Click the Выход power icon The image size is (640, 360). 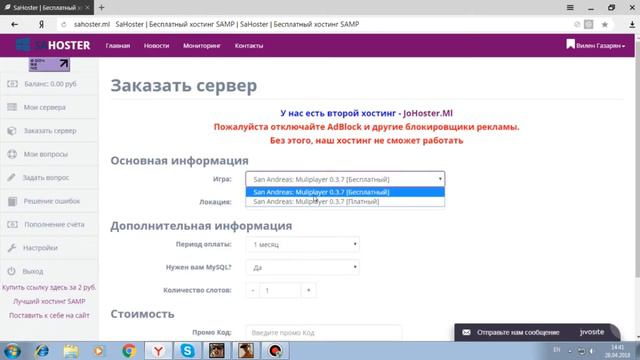pos(11,271)
